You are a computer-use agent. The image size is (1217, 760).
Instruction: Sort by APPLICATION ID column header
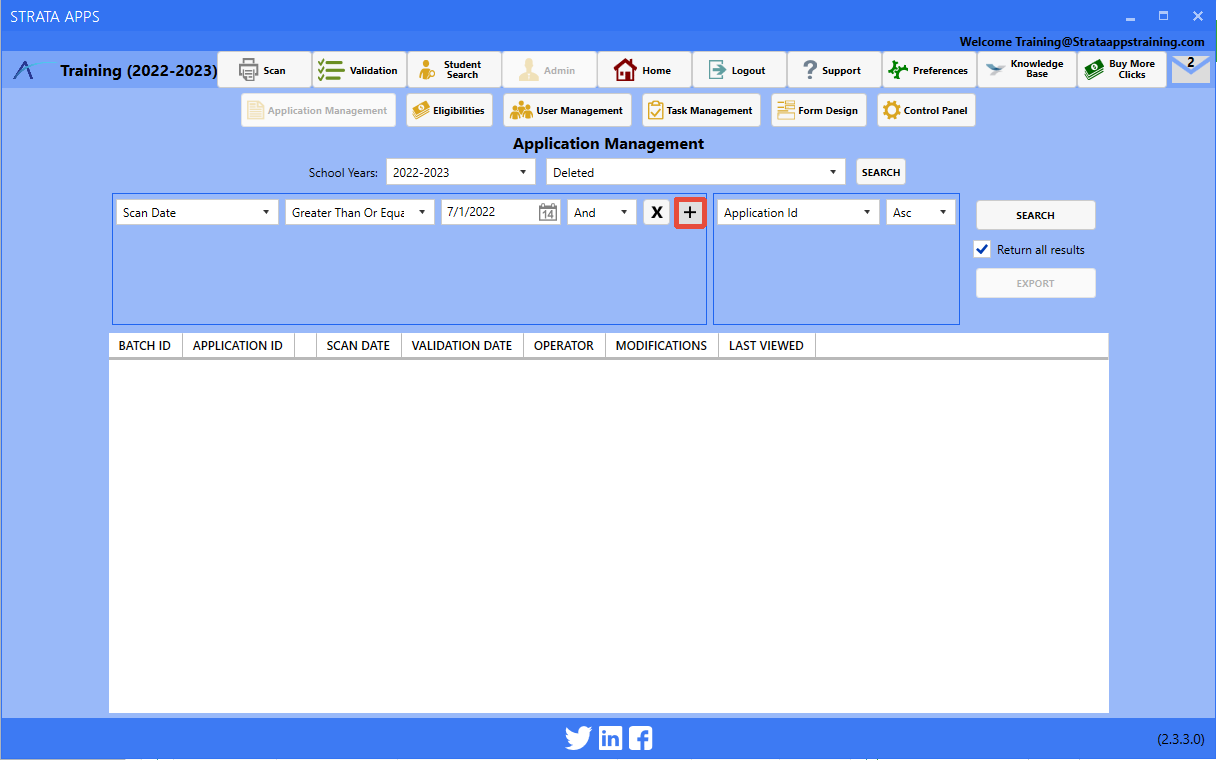click(238, 346)
